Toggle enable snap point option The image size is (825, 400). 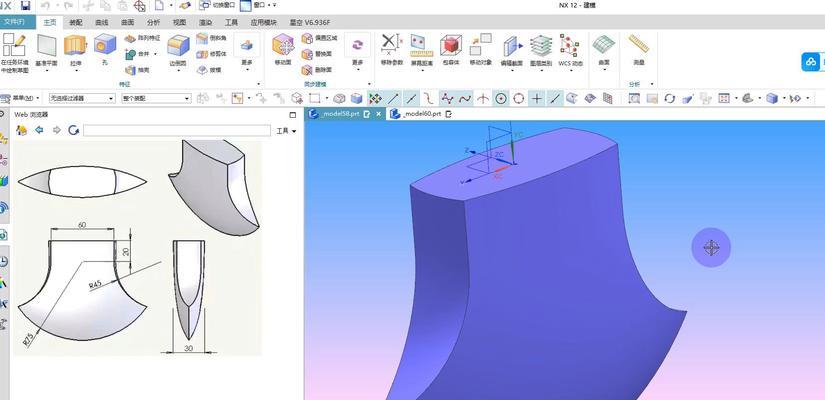coord(375,98)
